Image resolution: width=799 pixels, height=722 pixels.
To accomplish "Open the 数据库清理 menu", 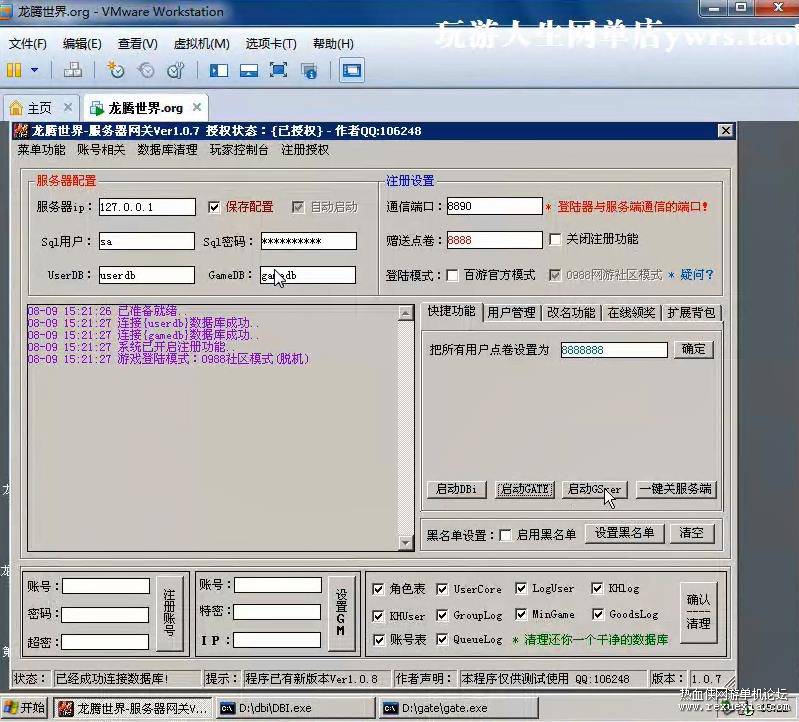I will (x=167, y=150).
